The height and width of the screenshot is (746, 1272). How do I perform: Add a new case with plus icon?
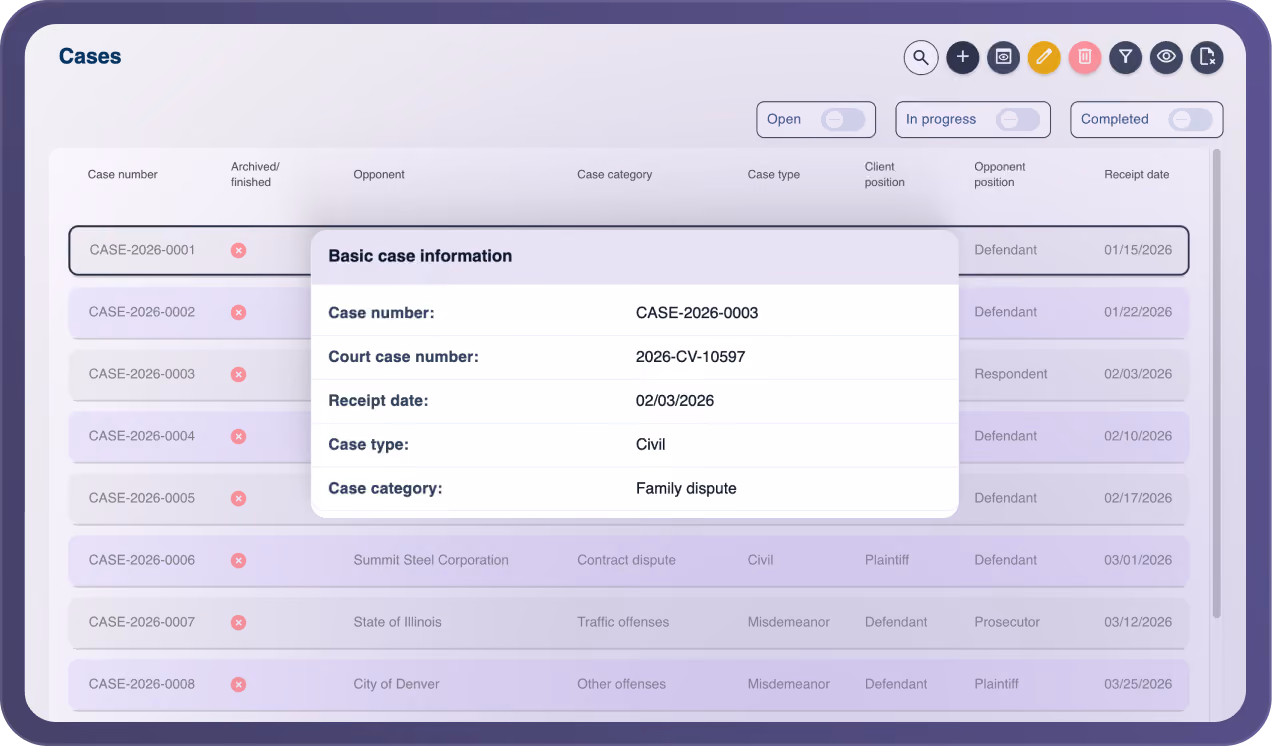pos(963,57)
